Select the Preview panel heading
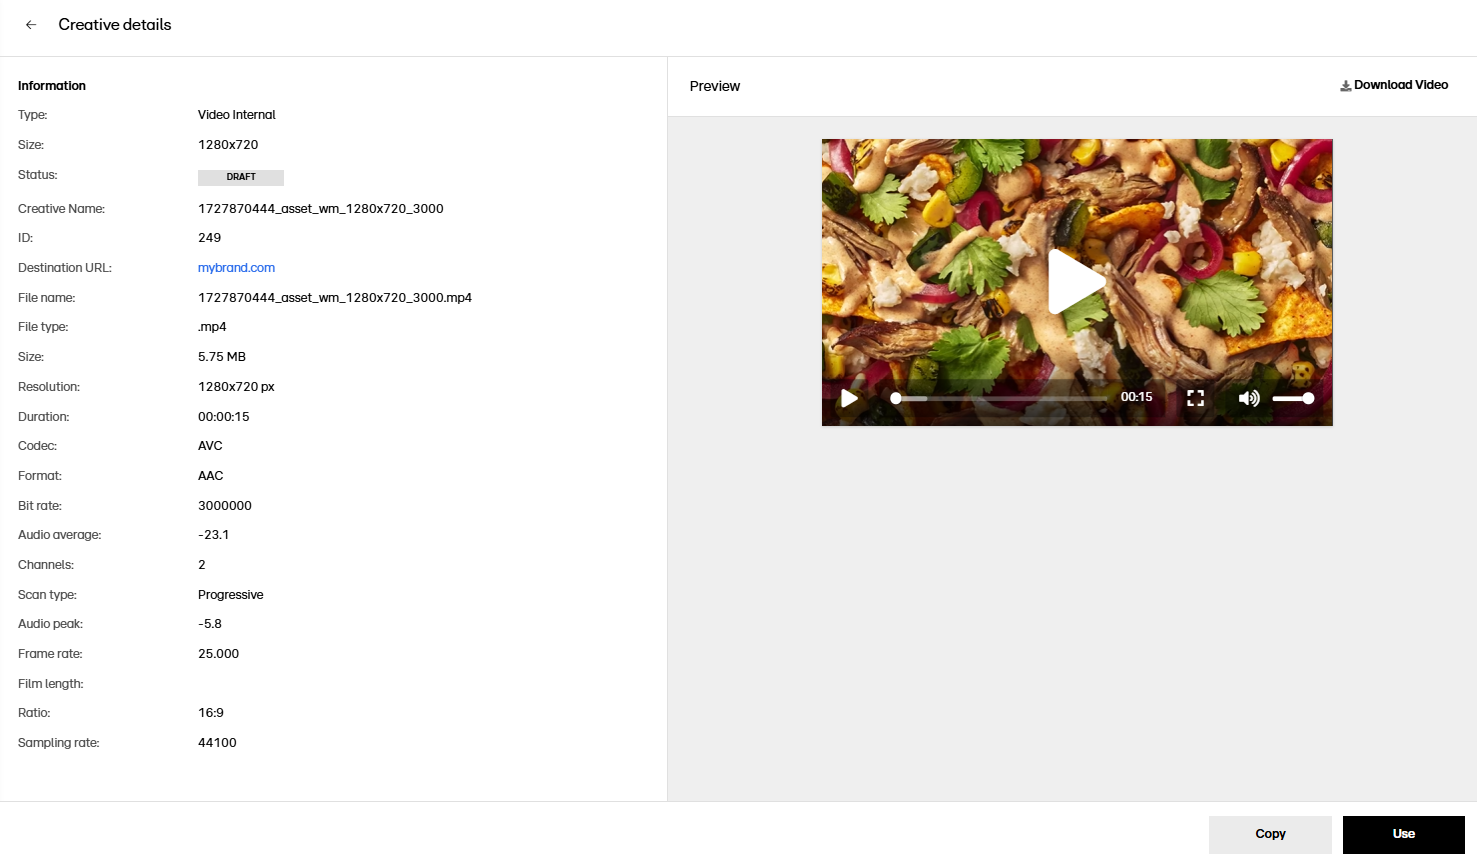 [x=714, y=87]
